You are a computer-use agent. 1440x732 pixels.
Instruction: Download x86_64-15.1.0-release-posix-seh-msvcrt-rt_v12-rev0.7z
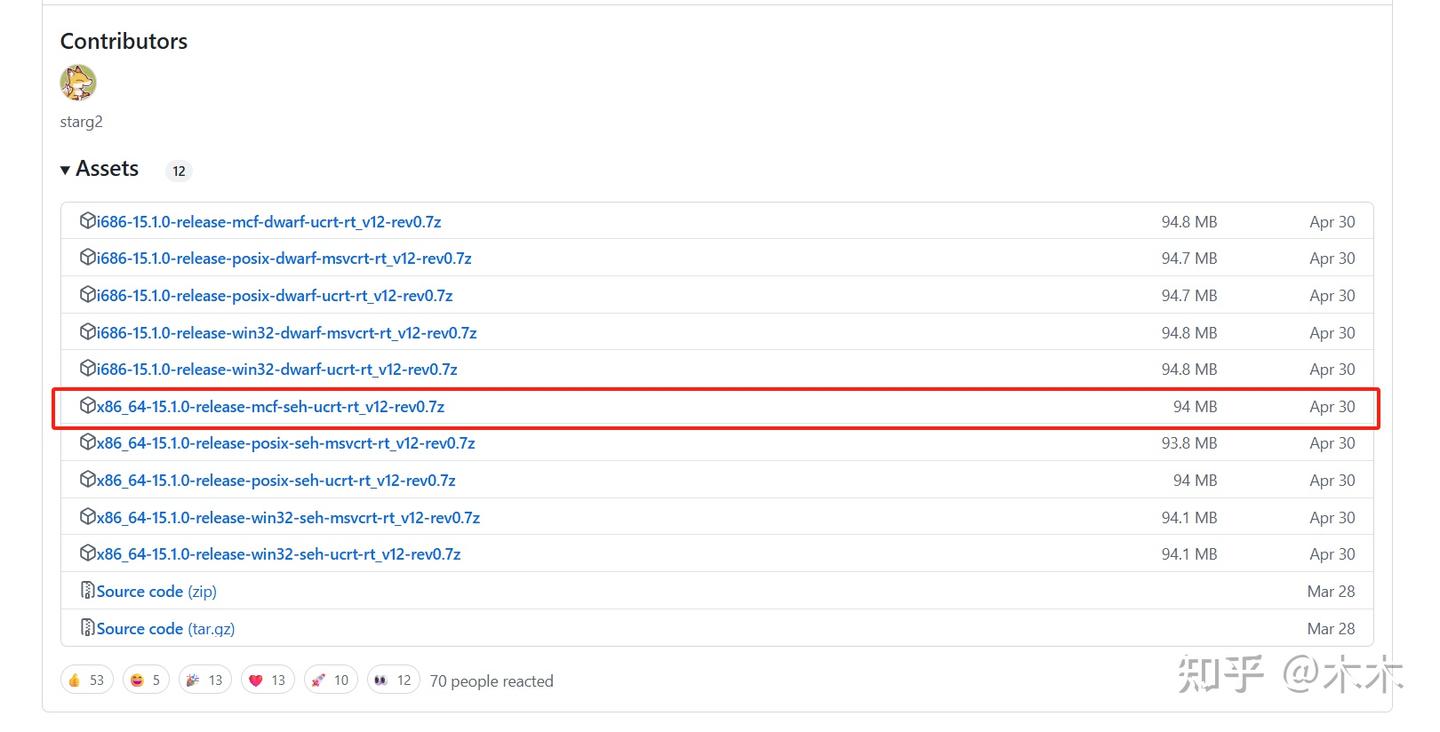pos(286,443)
